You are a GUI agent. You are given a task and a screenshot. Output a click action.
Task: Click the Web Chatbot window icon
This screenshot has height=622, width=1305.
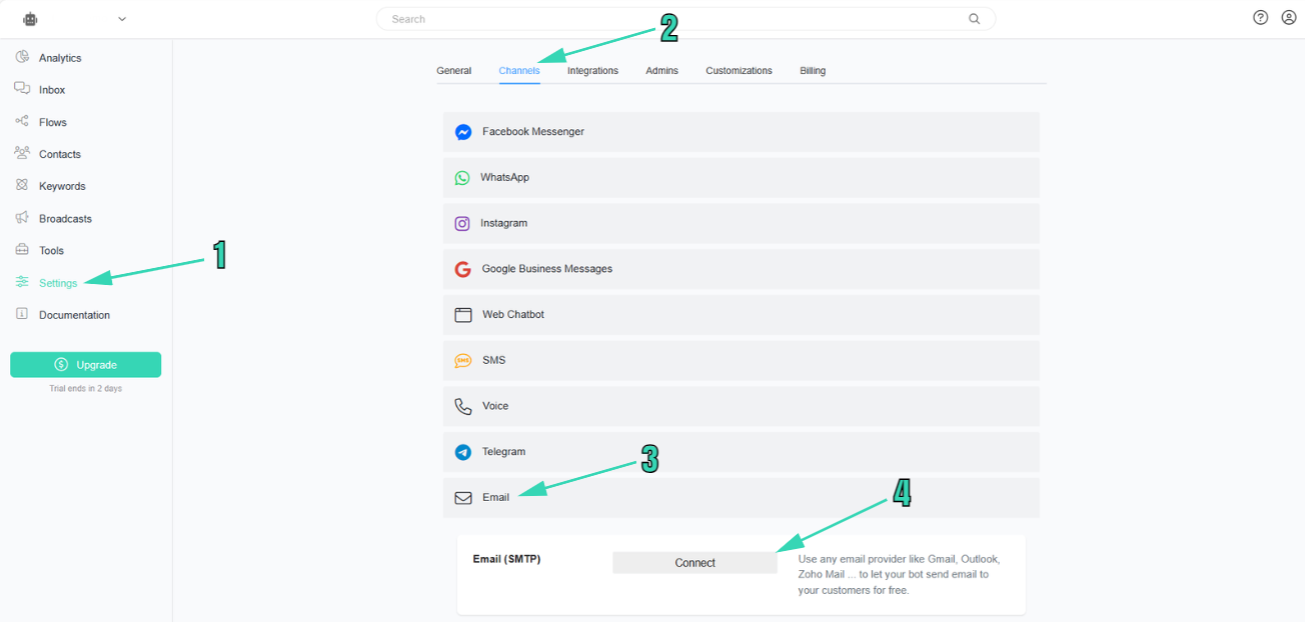click(463, 314)
